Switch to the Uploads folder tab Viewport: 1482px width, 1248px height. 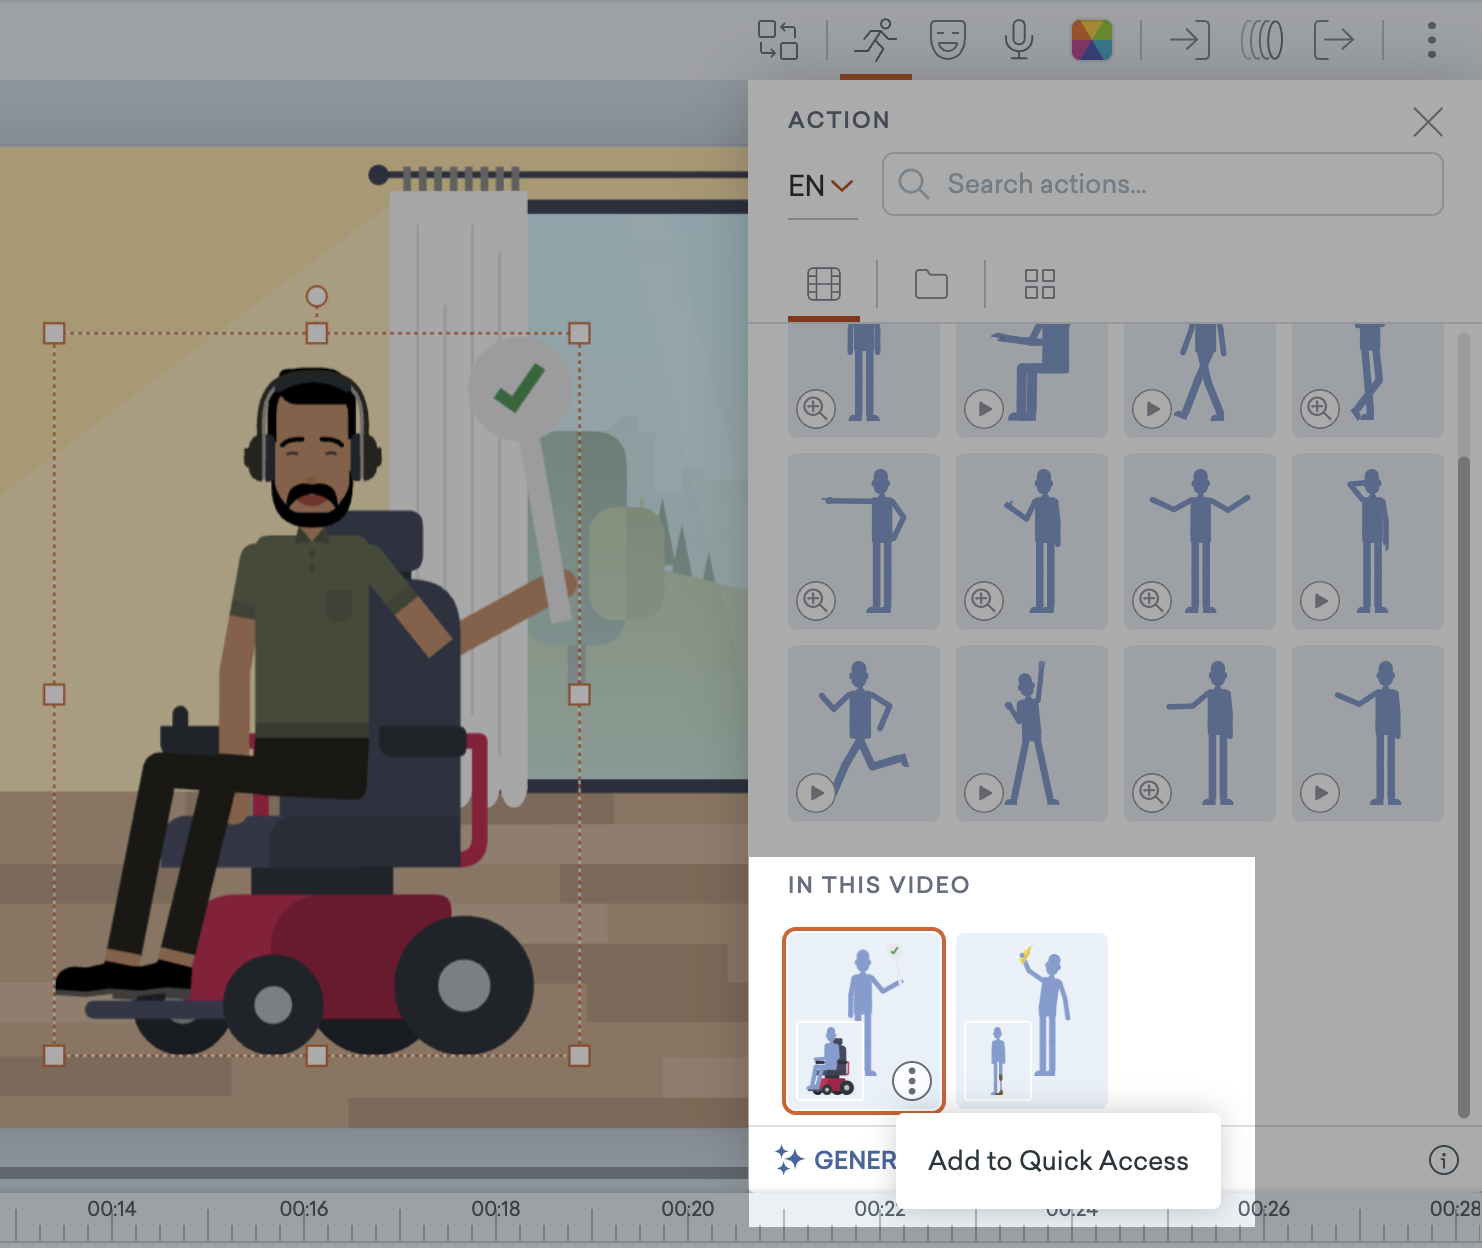[931, 285]
